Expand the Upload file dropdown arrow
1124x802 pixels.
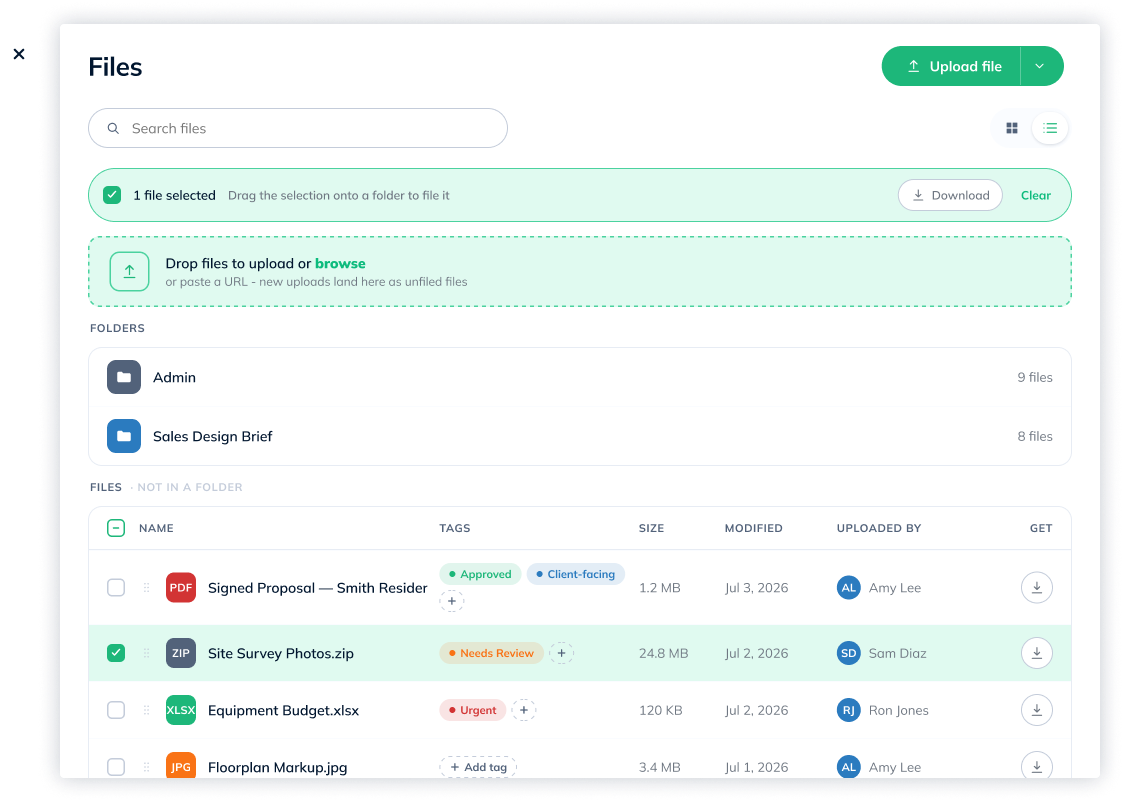1040,66
